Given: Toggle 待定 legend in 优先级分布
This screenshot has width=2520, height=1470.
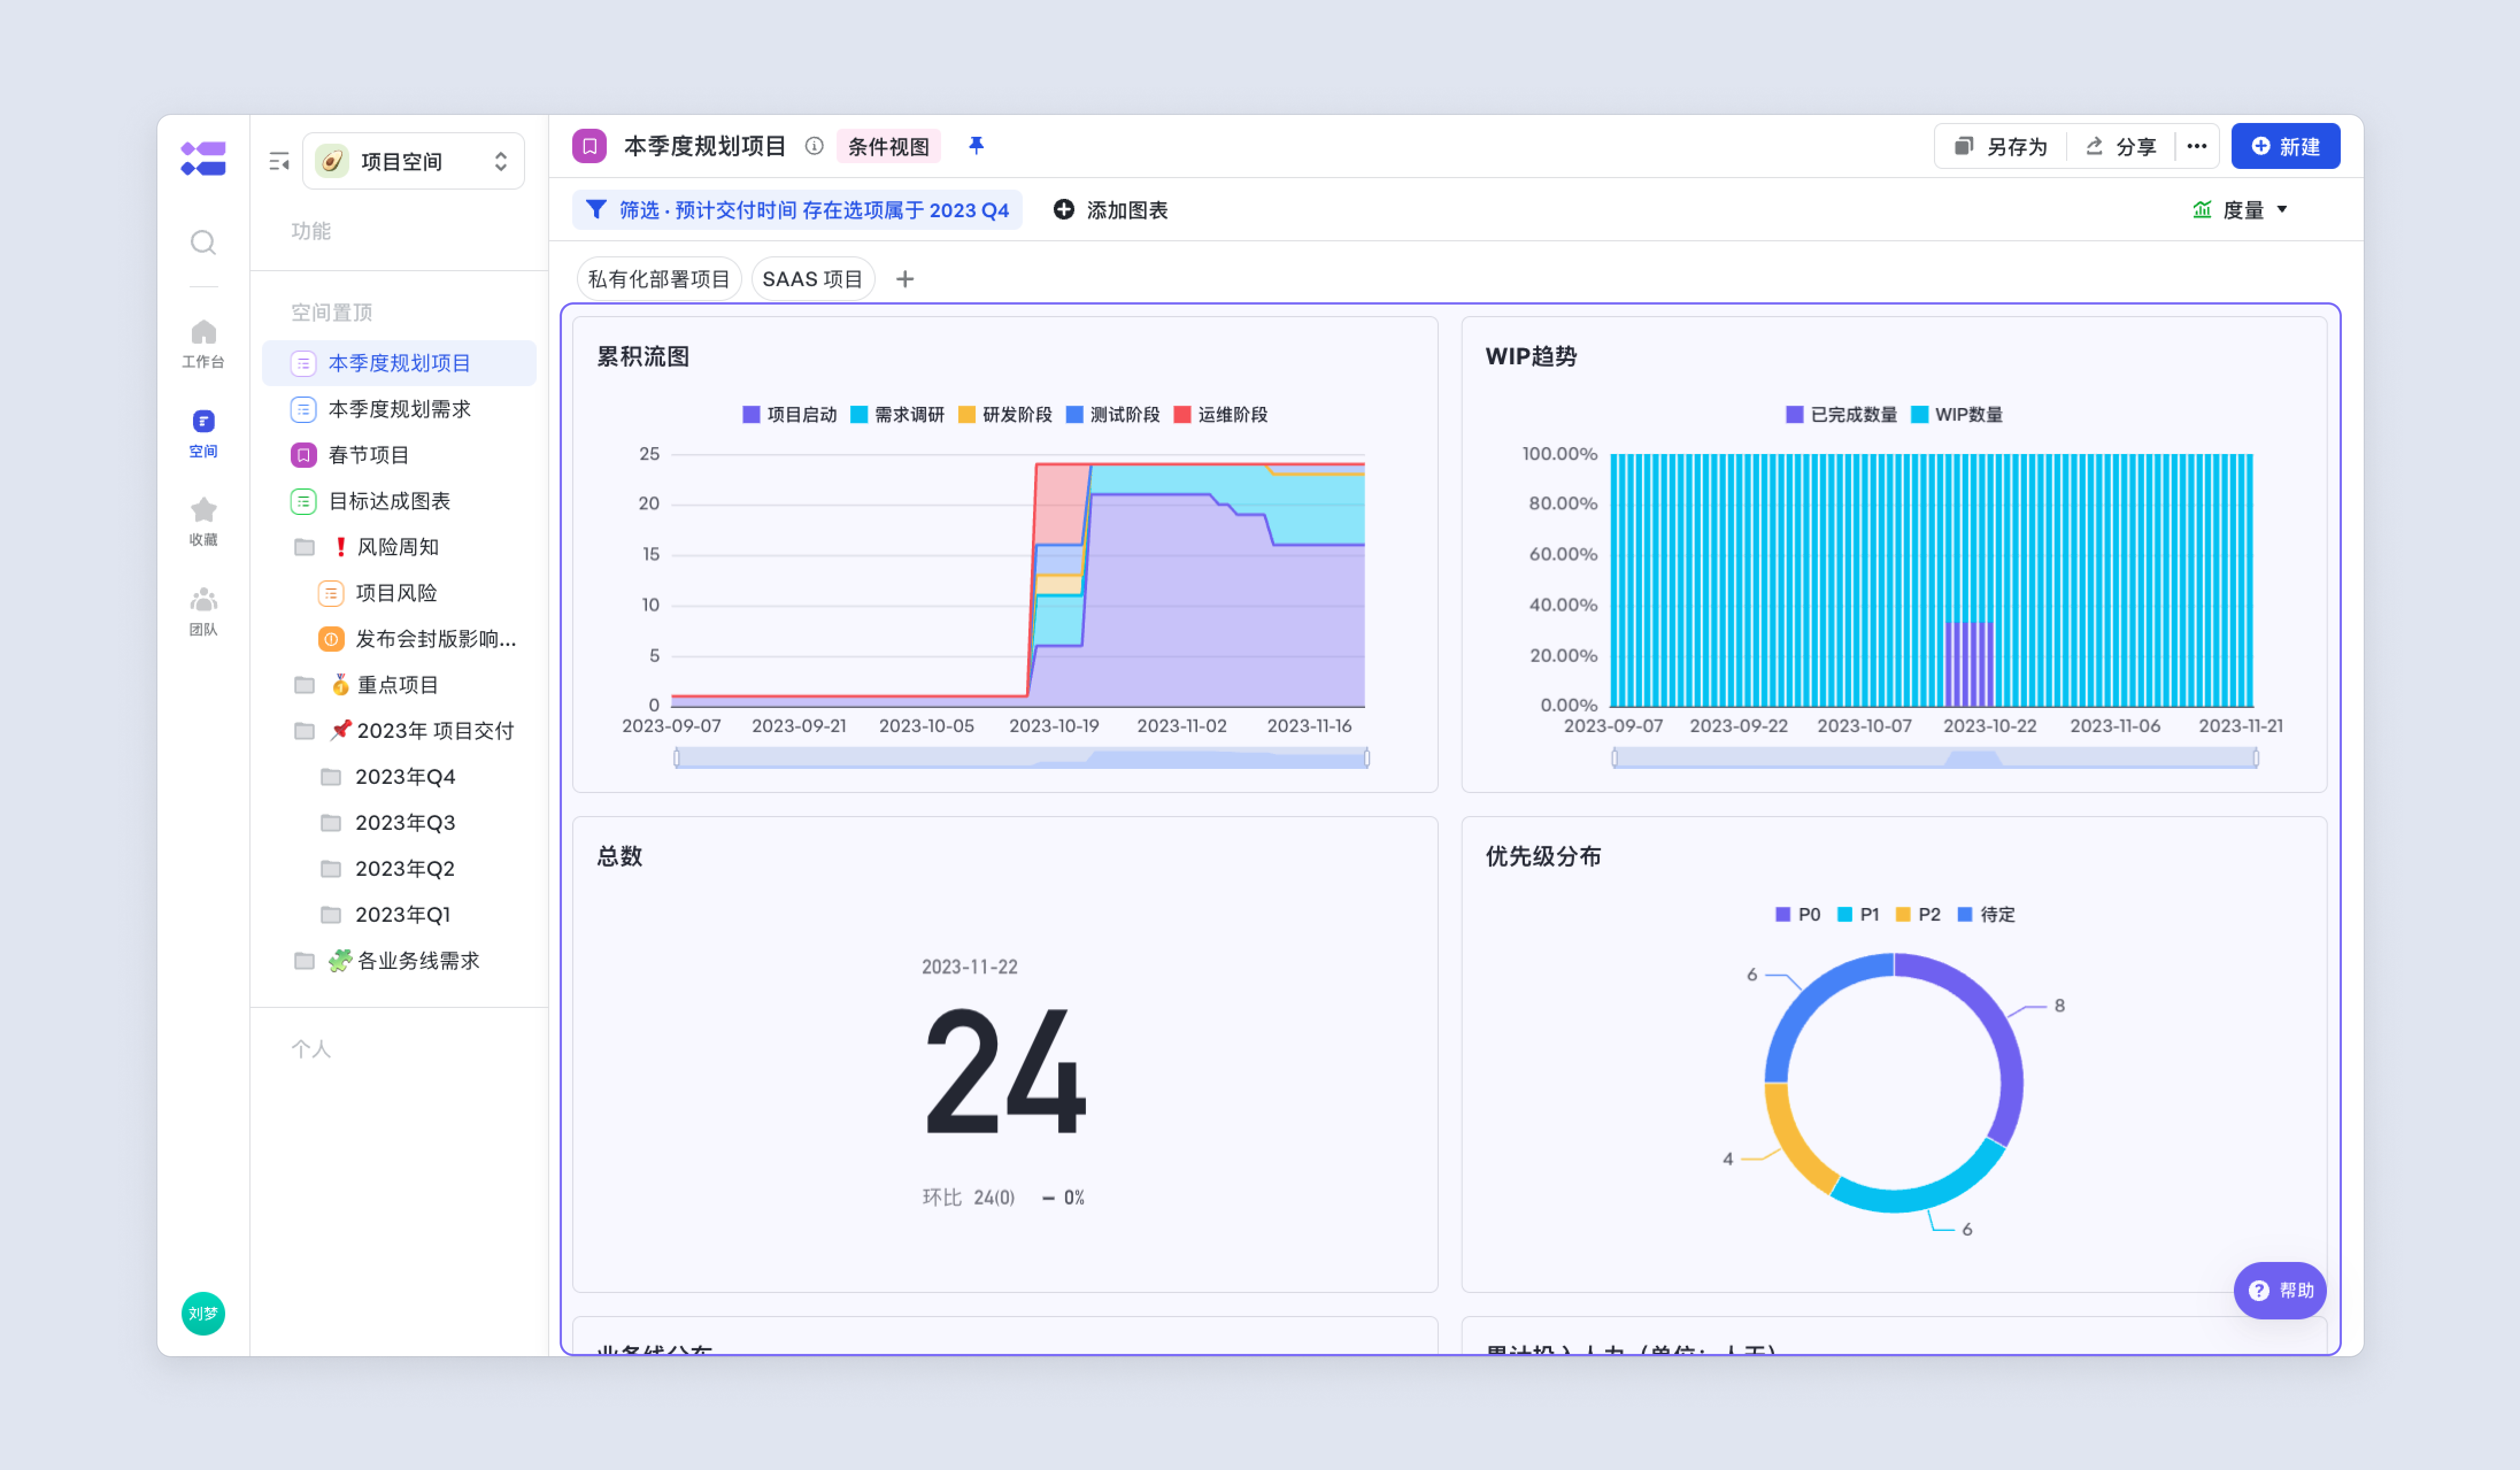Looking at the screenshot, I should click(x=1986, y=914).
